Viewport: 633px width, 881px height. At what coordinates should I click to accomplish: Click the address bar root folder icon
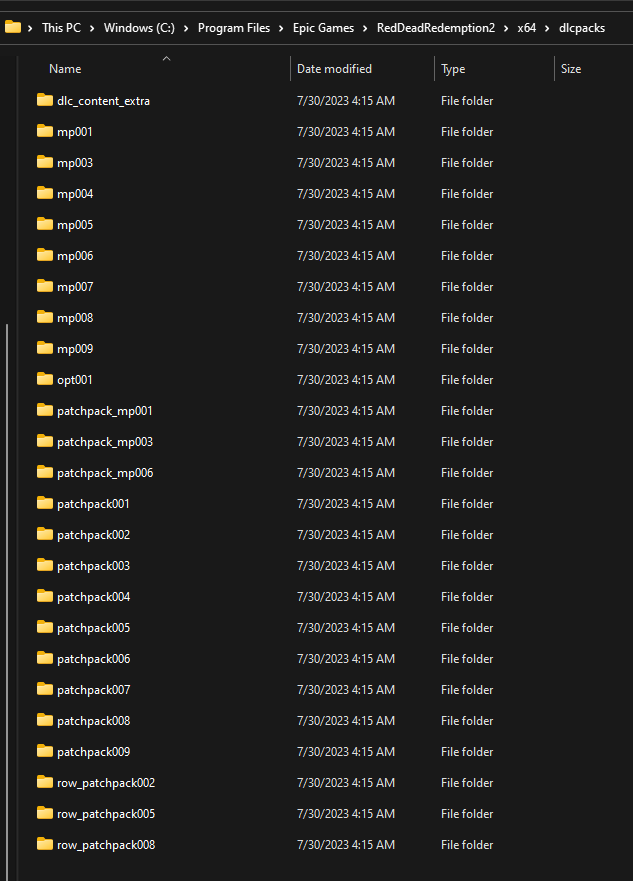coord(12,27)
